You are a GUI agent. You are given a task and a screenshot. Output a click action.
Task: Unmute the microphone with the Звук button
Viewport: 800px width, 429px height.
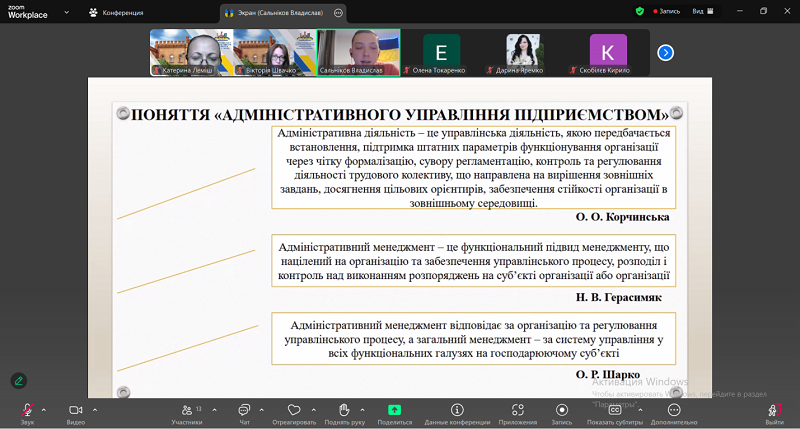coord(27,414)
